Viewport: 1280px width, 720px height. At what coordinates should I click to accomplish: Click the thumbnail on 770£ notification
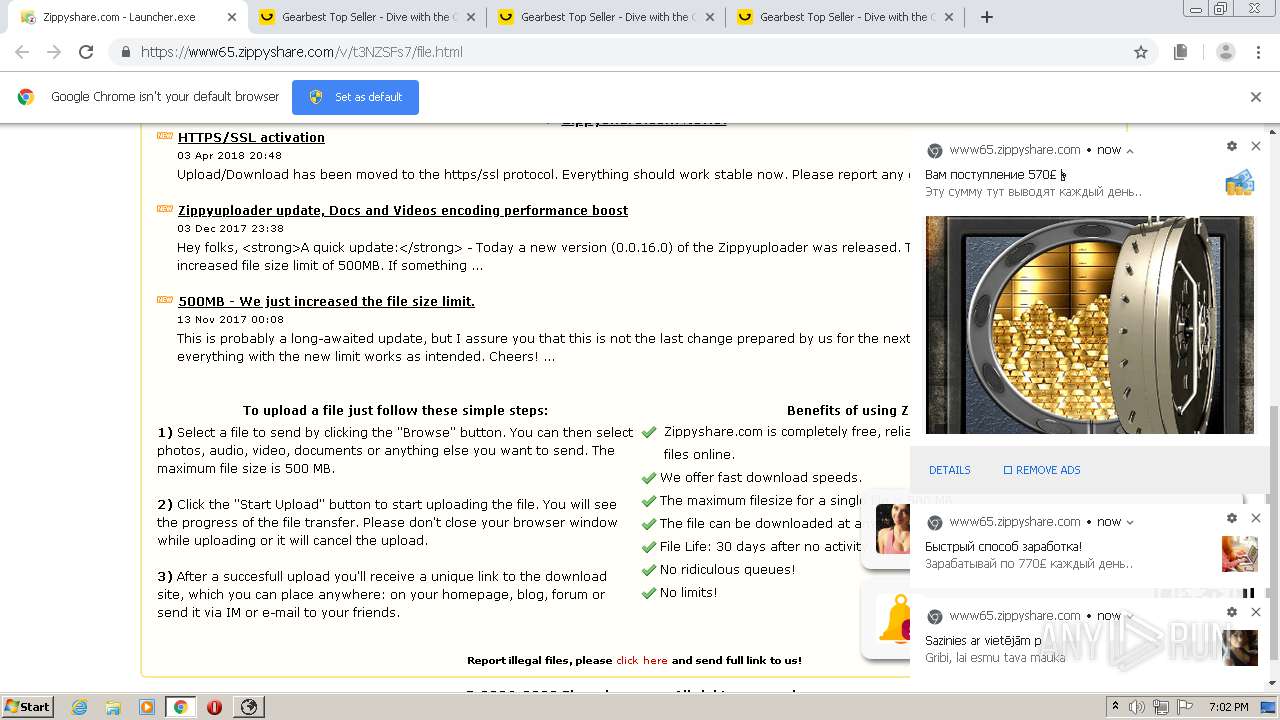click(1240, 554)
